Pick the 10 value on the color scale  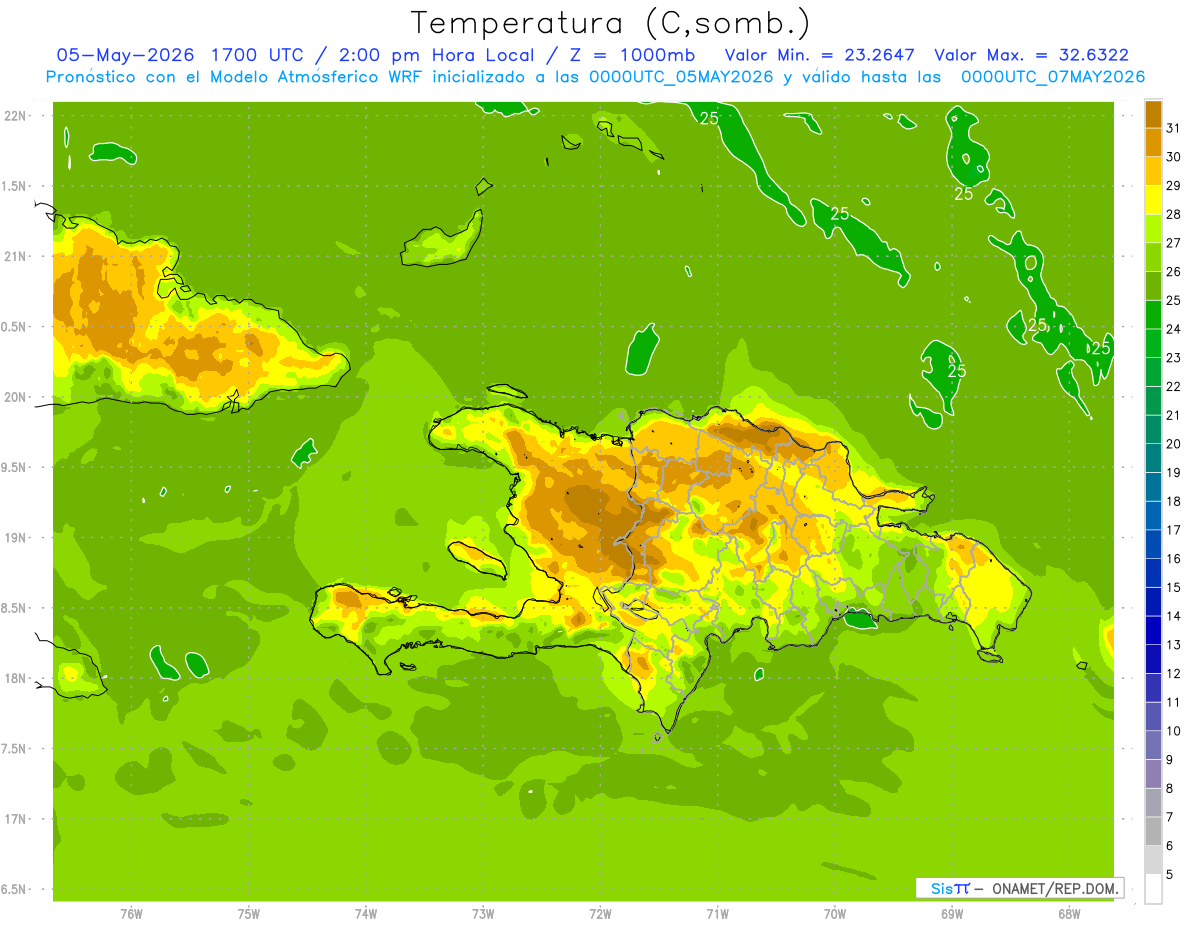(1174, 731)
